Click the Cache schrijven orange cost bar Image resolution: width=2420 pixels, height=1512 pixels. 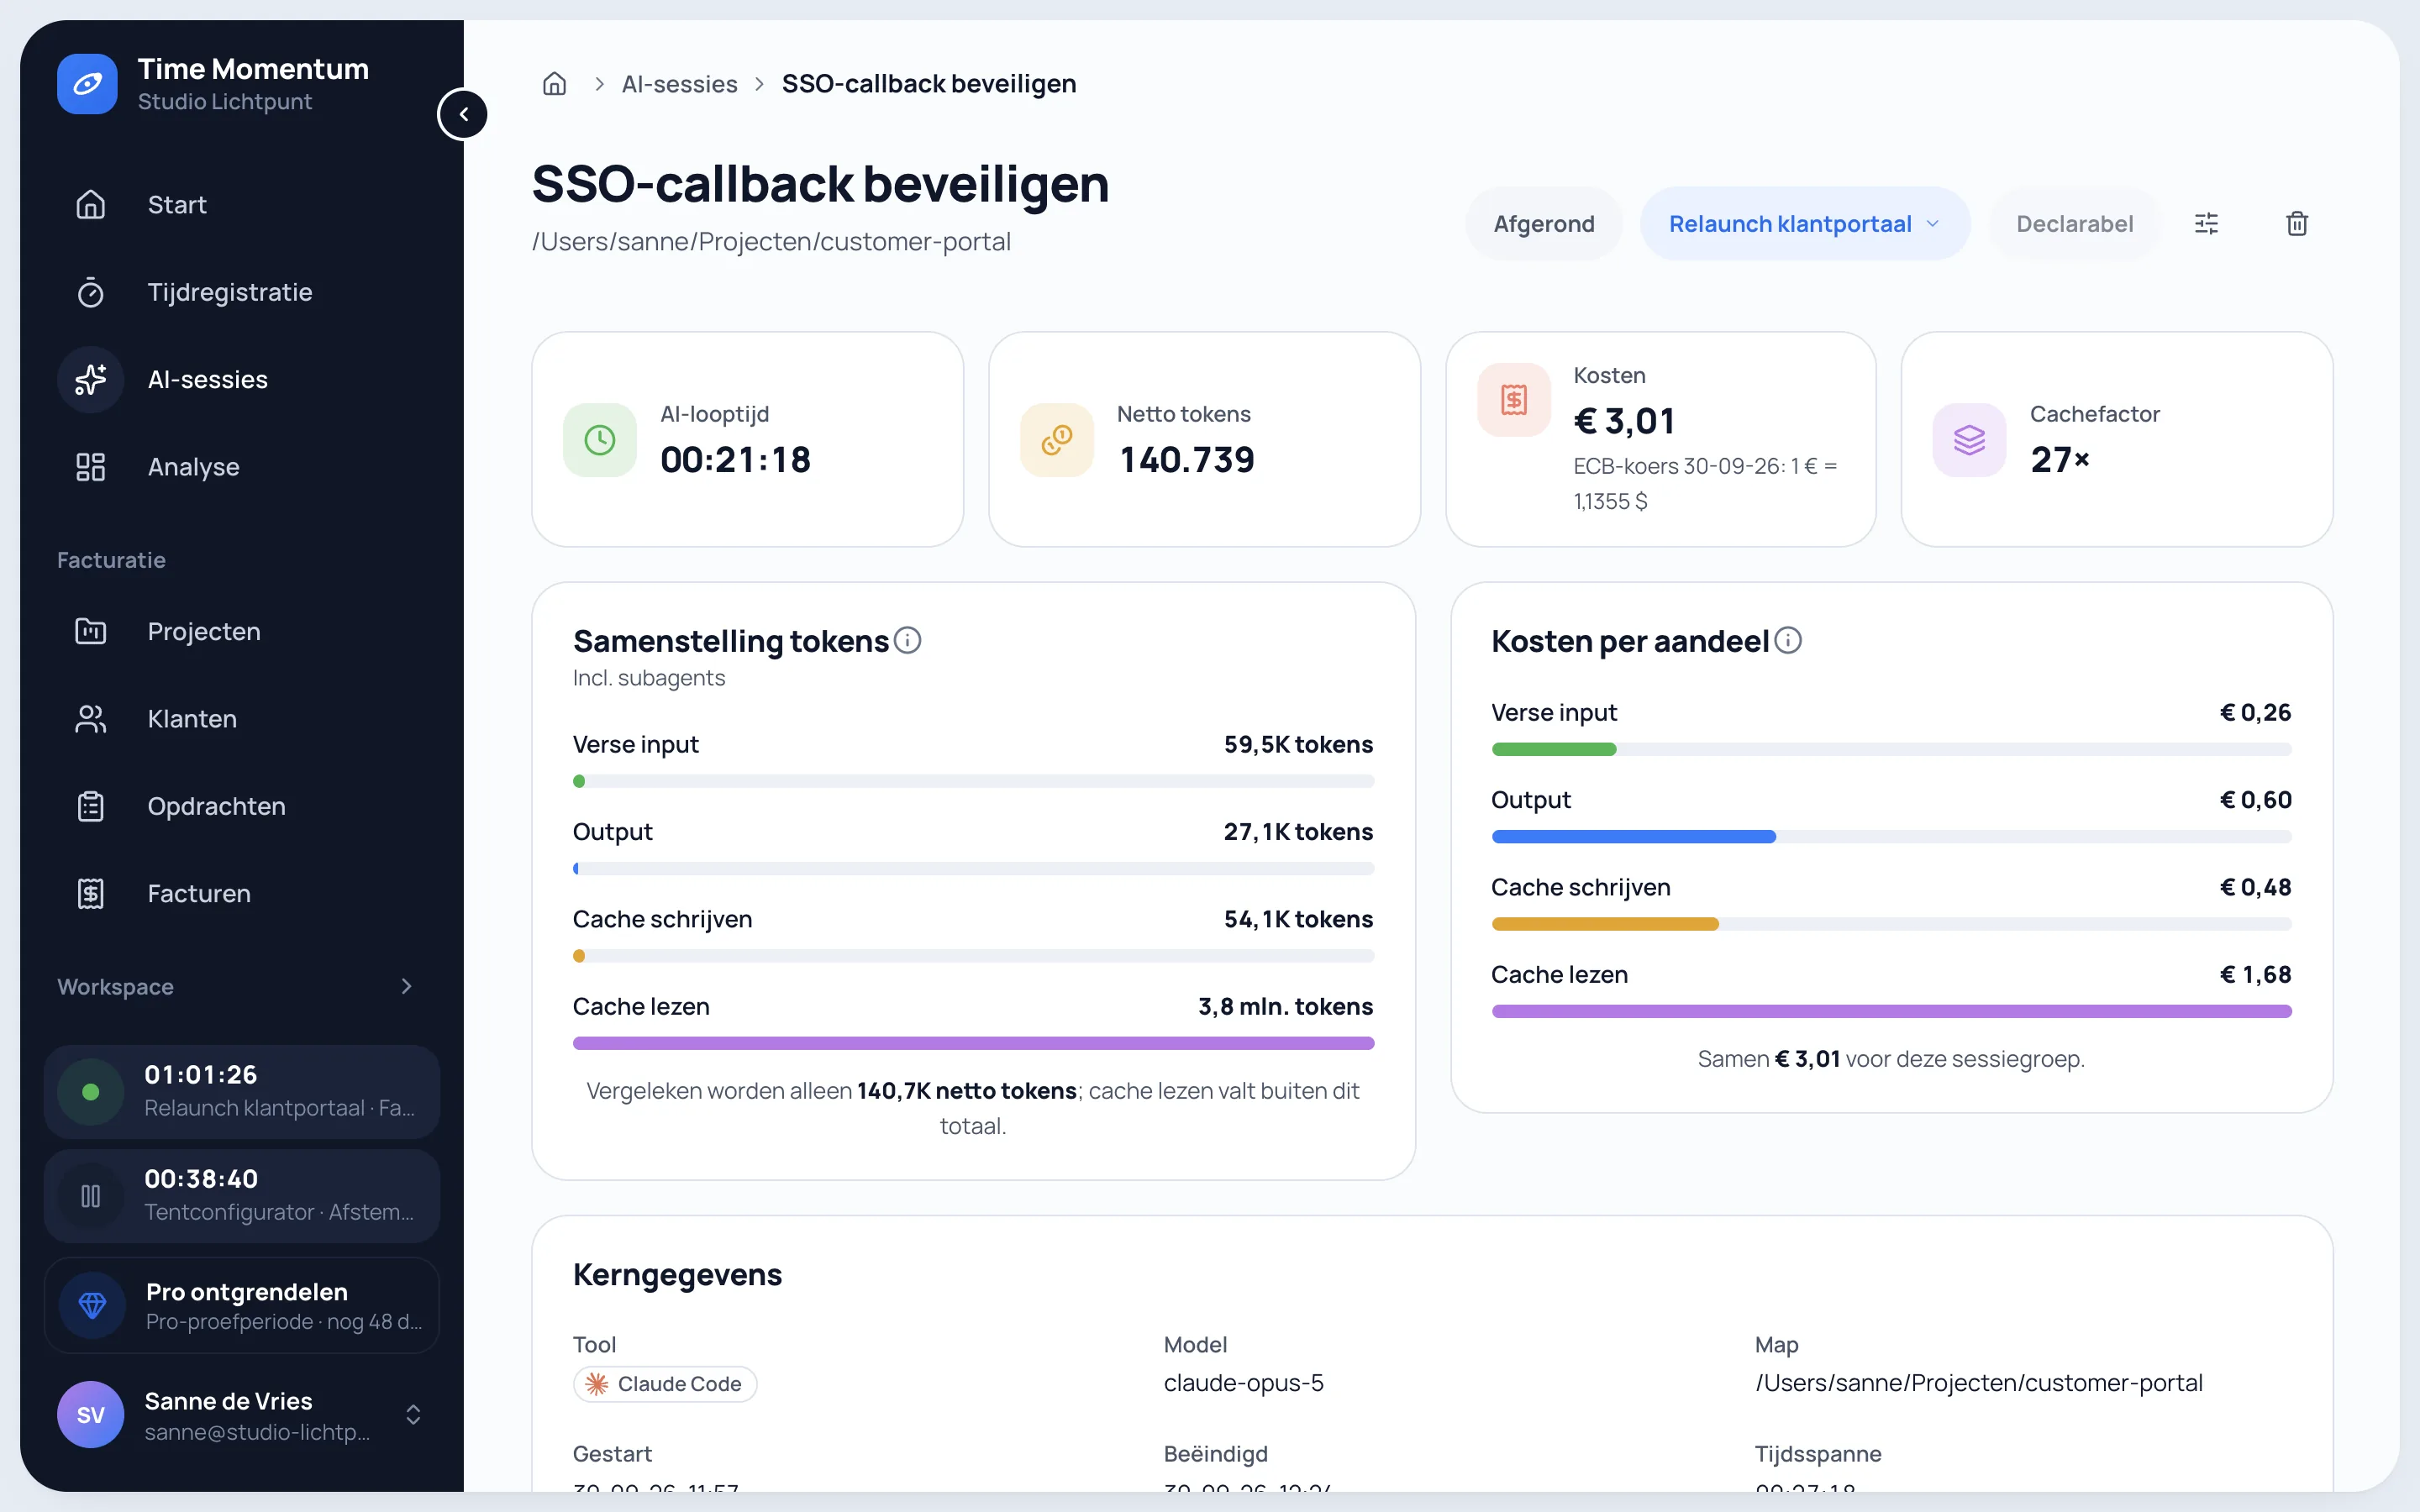(1605, 924)
